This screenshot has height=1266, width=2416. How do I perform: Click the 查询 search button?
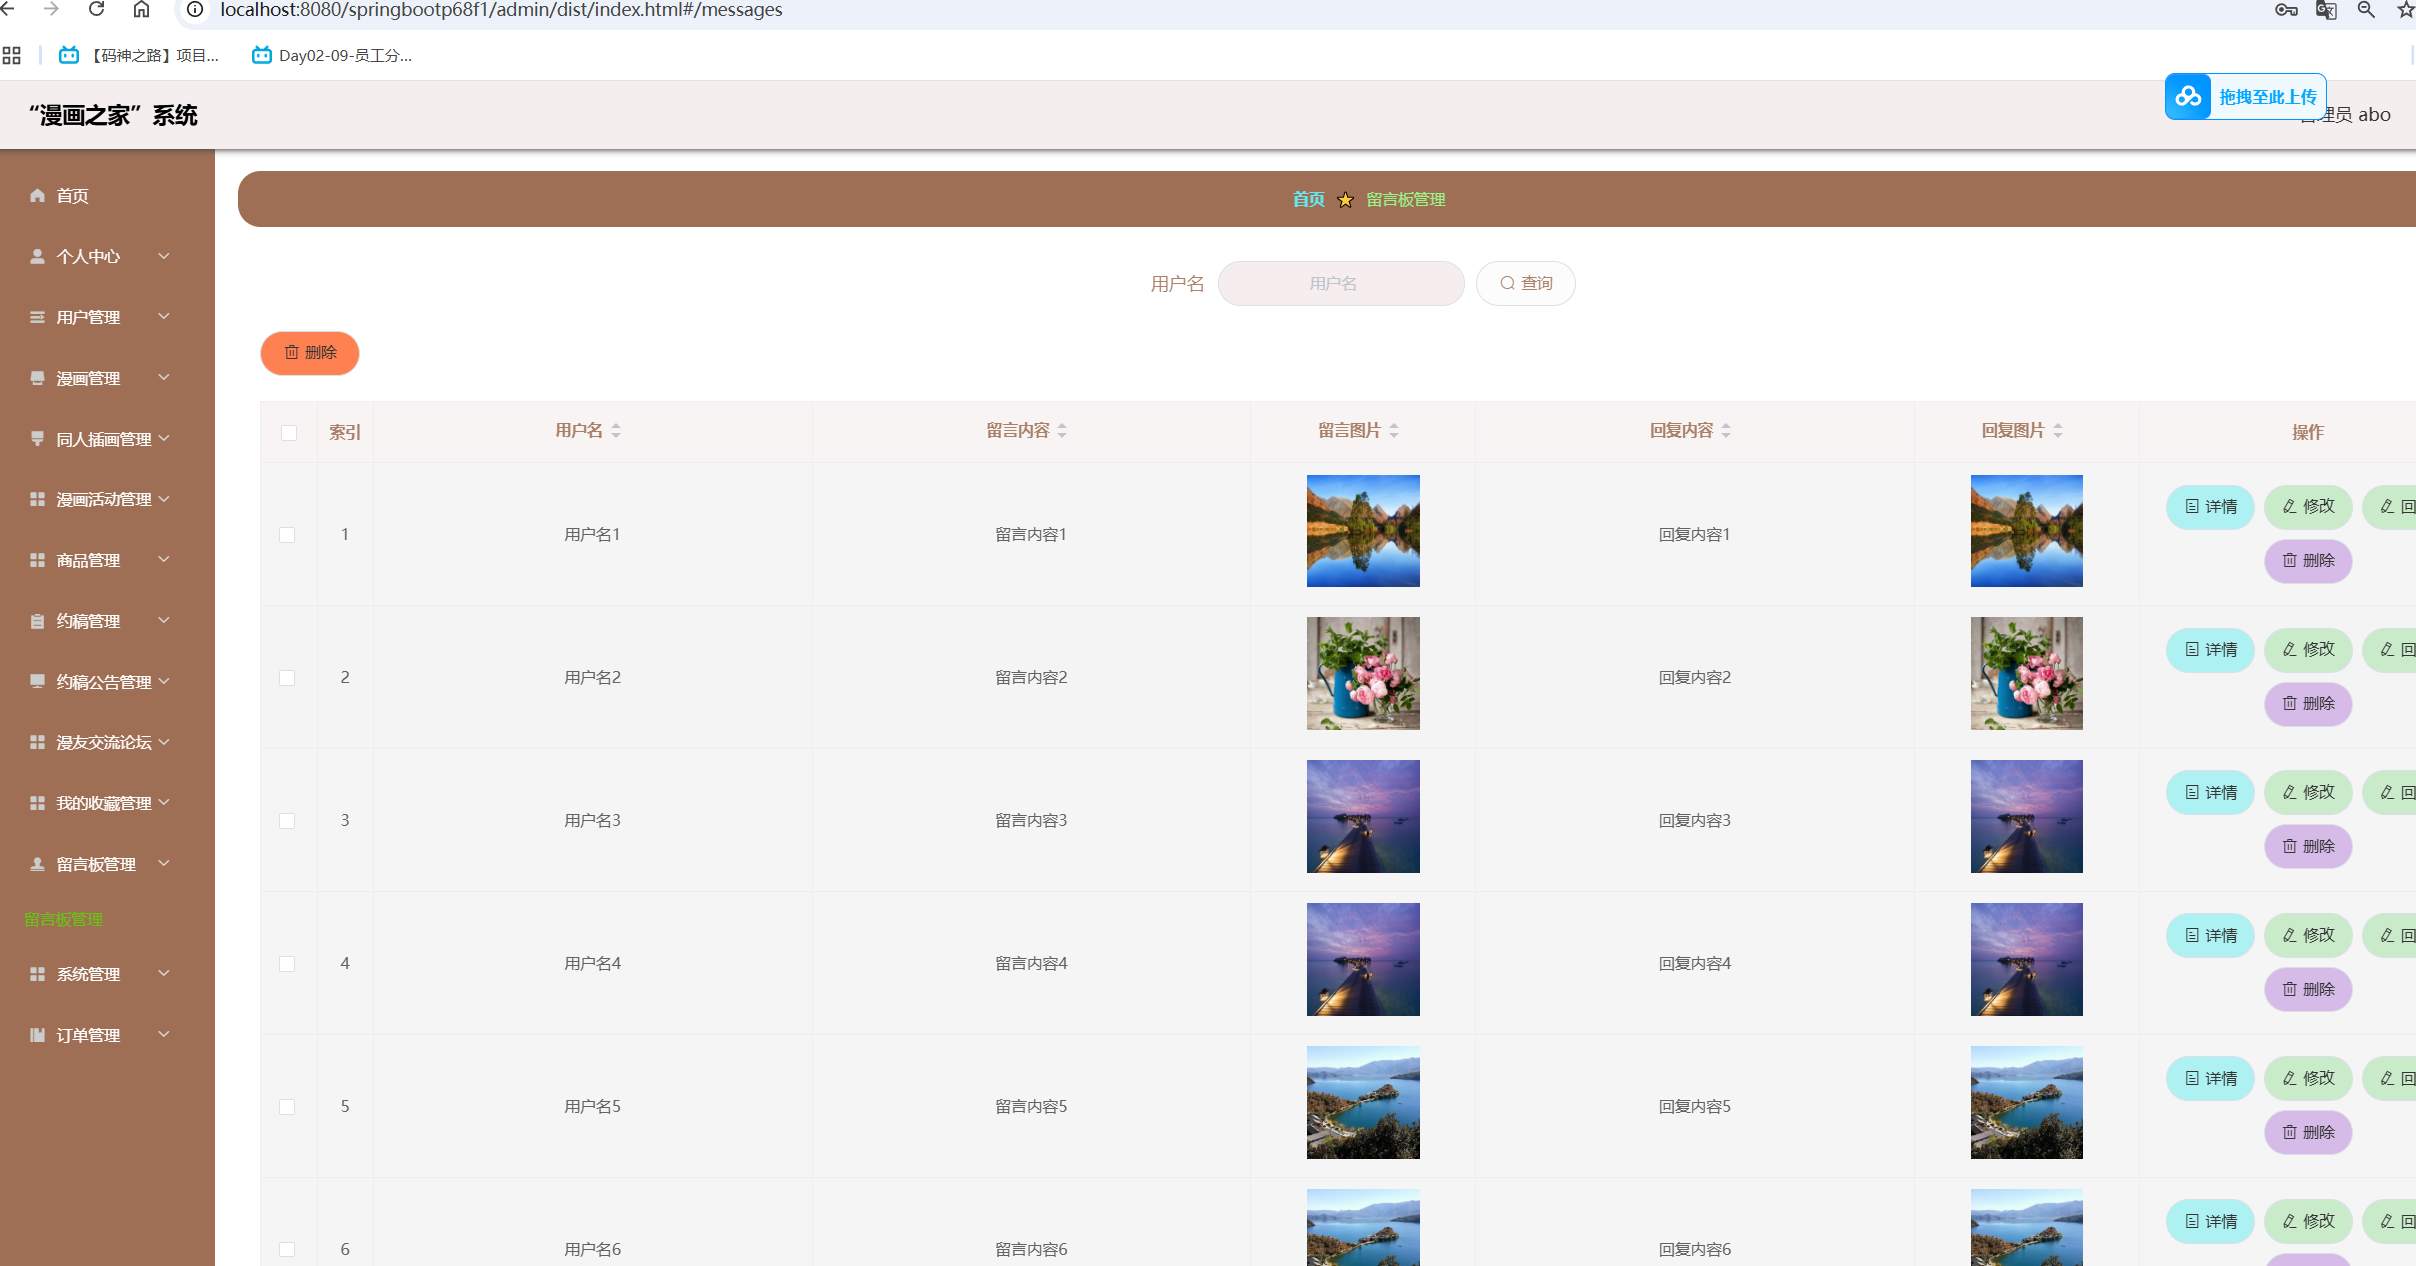[x=1526, y=283]
